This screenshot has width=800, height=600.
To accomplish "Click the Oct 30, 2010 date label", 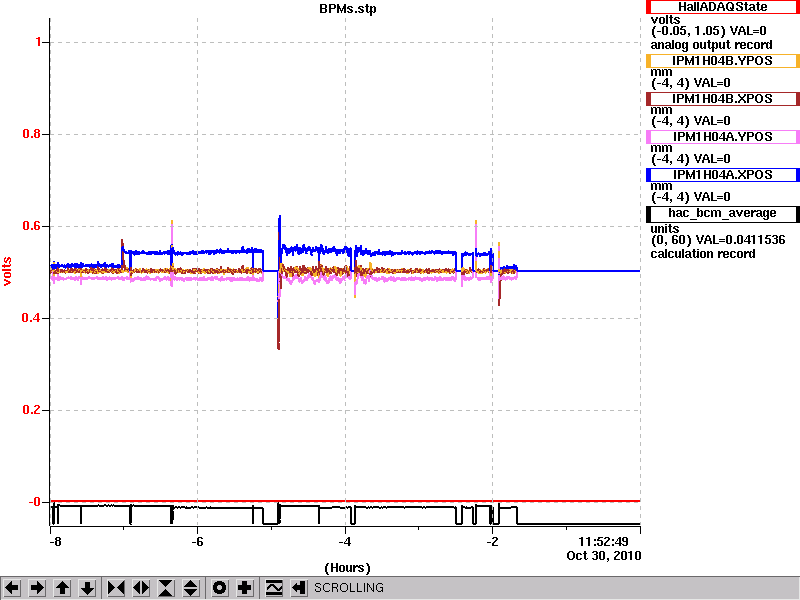I will coord(604,556).
